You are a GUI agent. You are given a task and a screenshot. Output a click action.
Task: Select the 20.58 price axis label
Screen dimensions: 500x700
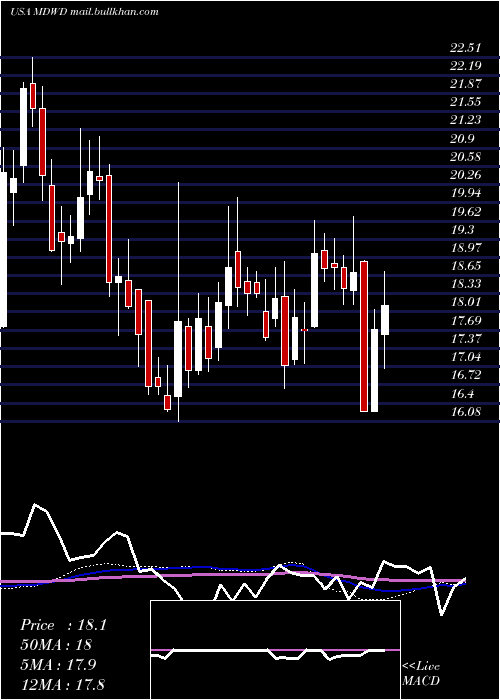coord(466,157)
